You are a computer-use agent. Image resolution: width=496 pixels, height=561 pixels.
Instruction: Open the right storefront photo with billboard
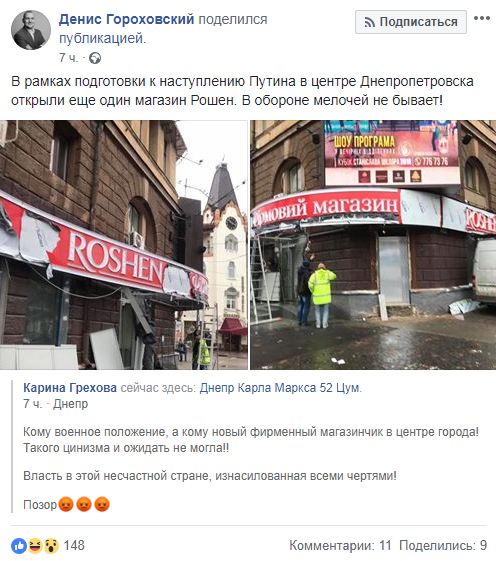373,245
